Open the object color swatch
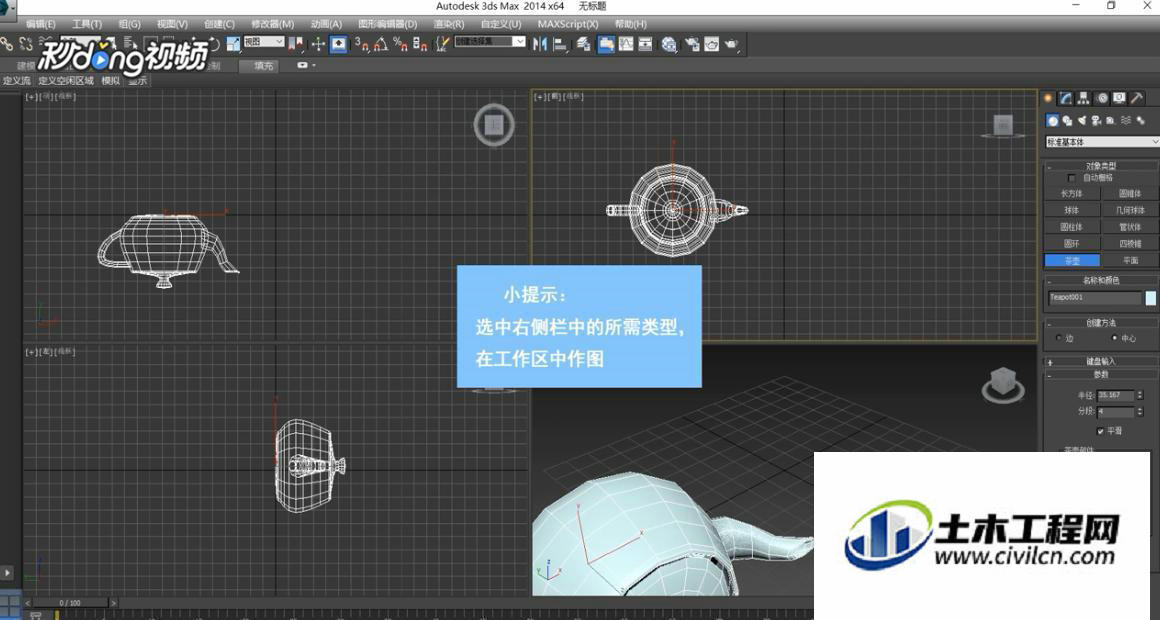Image resolution: width=1160 pixels, height=620 pixels. [1150, 297]
